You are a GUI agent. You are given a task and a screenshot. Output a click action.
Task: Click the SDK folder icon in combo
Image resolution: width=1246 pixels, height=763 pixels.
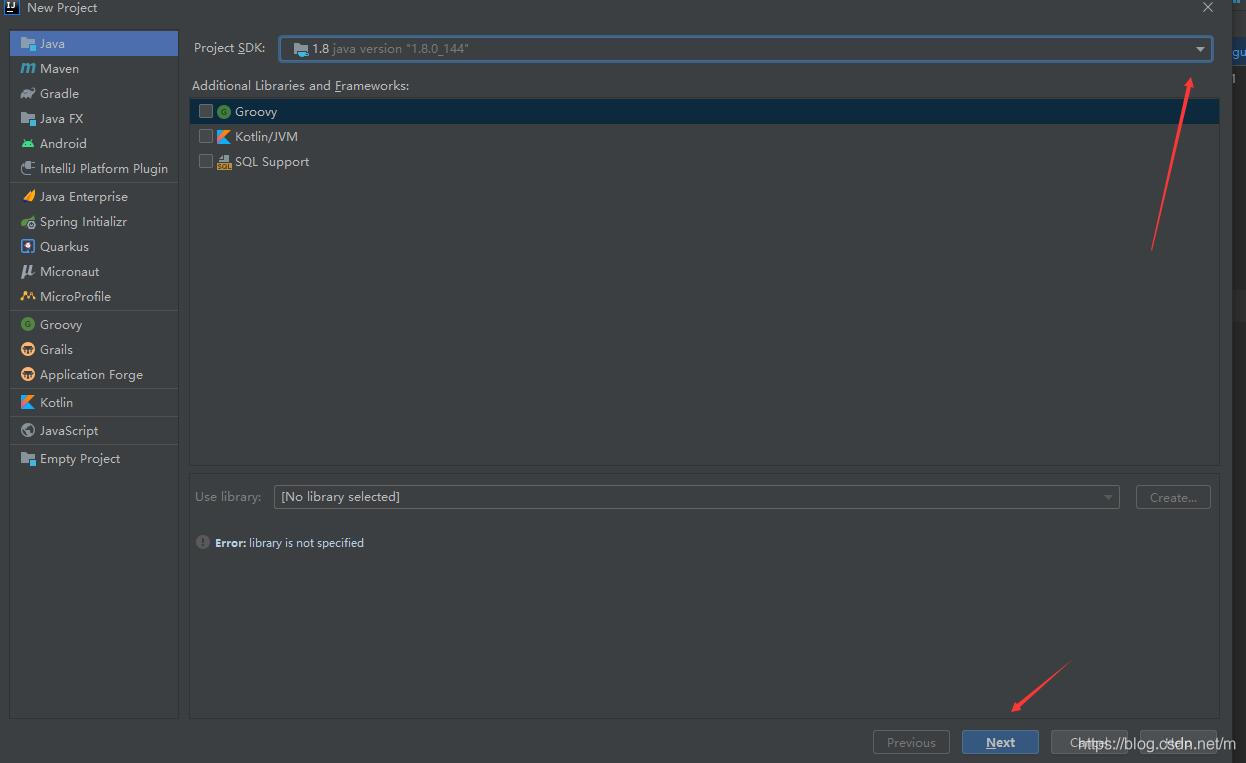click(301, 49)
